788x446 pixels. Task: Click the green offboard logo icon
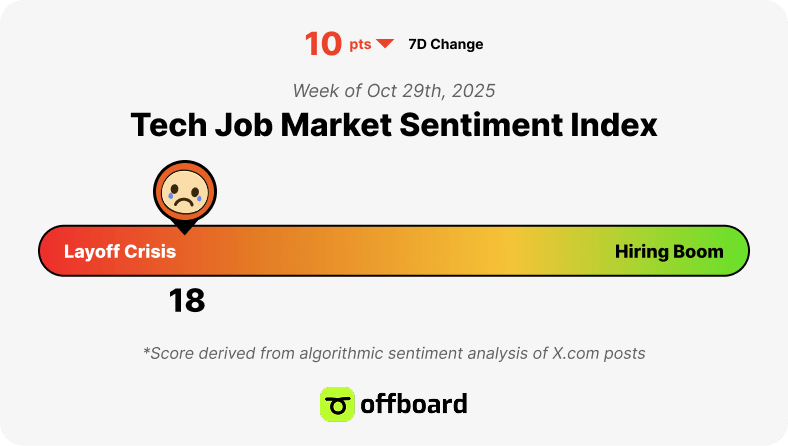(337, 404)
